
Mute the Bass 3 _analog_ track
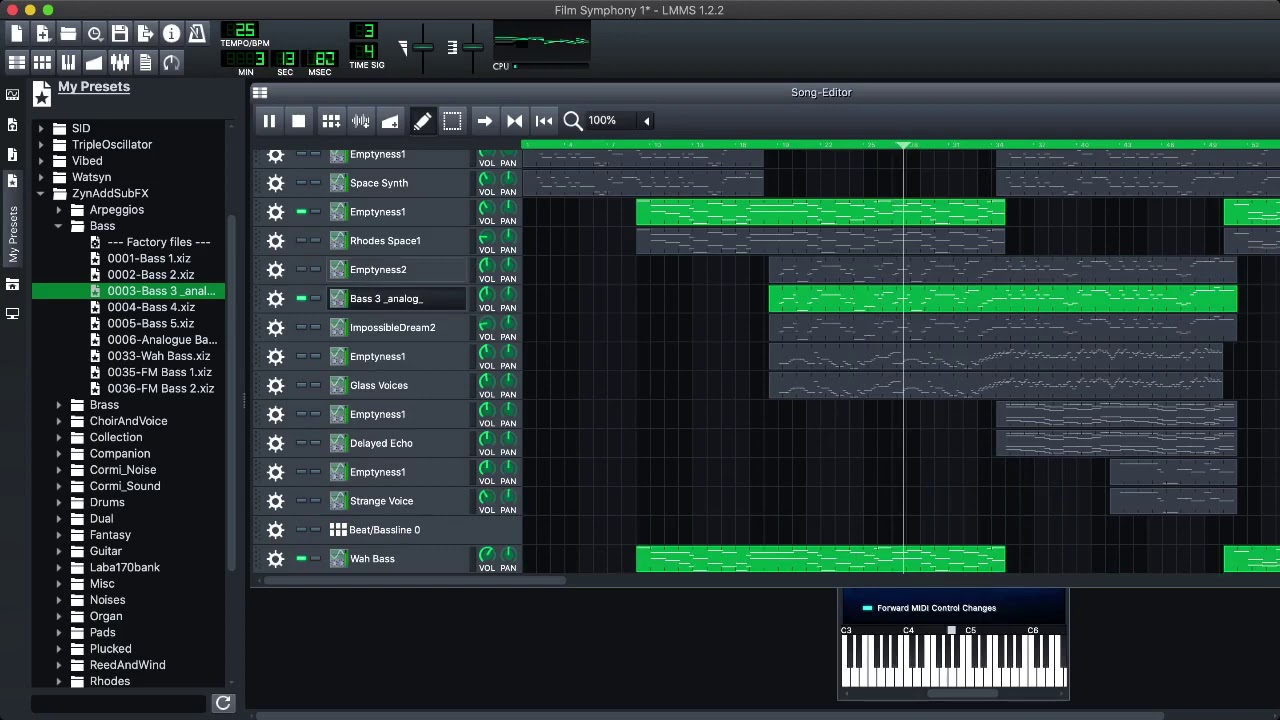[301, 298]
